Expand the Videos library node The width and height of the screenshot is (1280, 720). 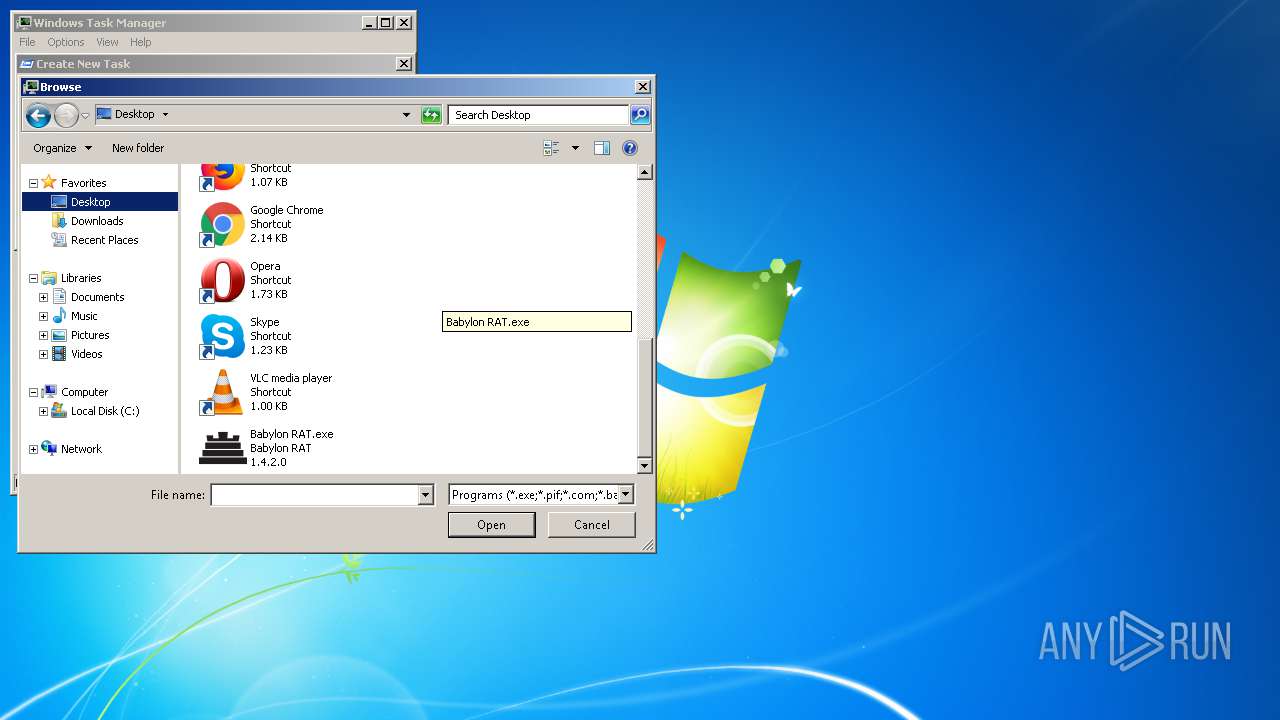(43, 354)
